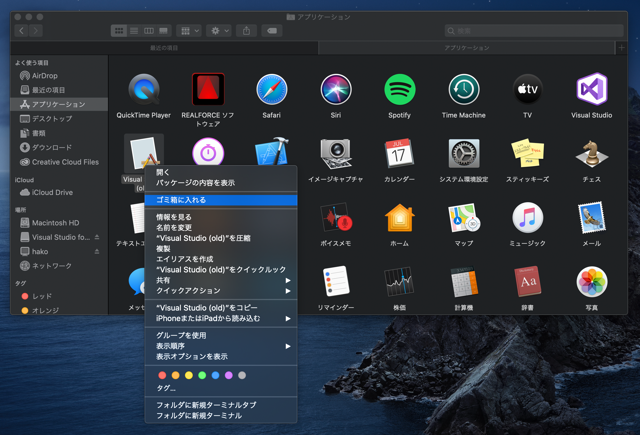Viewport: 640px width, 435px height.
Task: Click the Finder search field
Action: pyautogui.click(x=534, y=31)
